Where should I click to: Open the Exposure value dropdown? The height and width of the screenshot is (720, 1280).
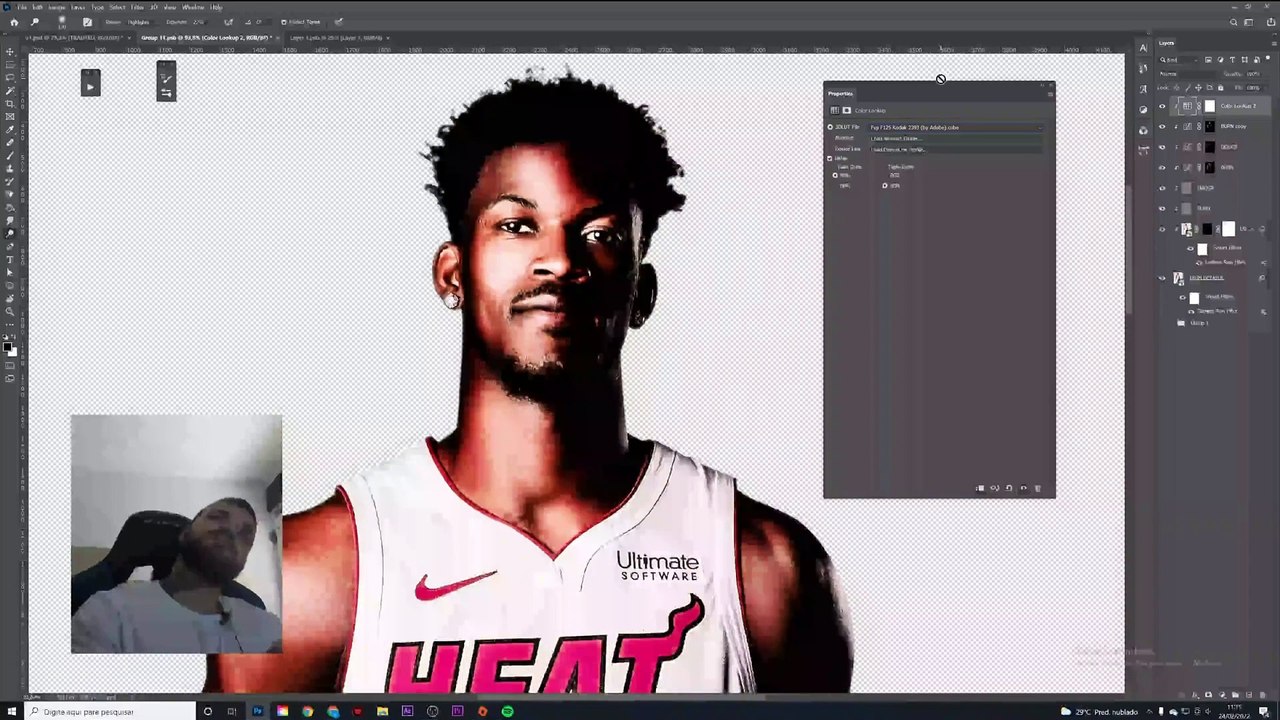tap(200, 22)
